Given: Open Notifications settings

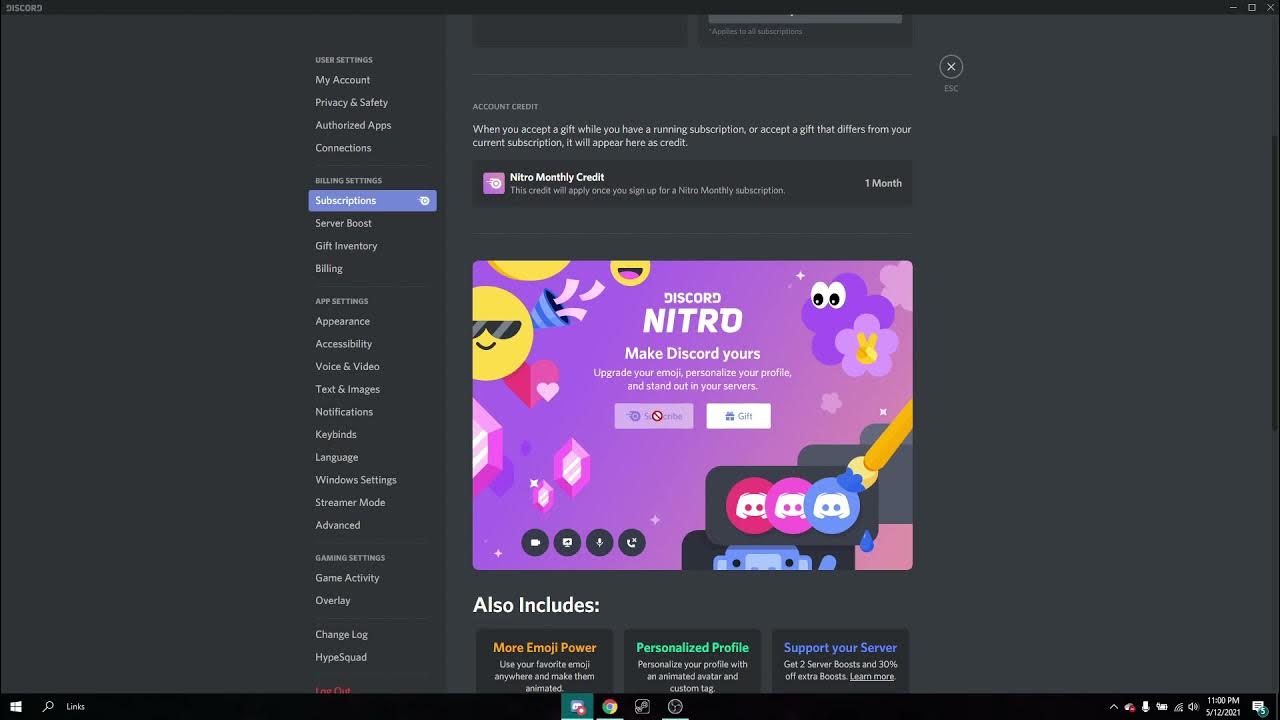Looking at the screenshot, I should (344, 412).
